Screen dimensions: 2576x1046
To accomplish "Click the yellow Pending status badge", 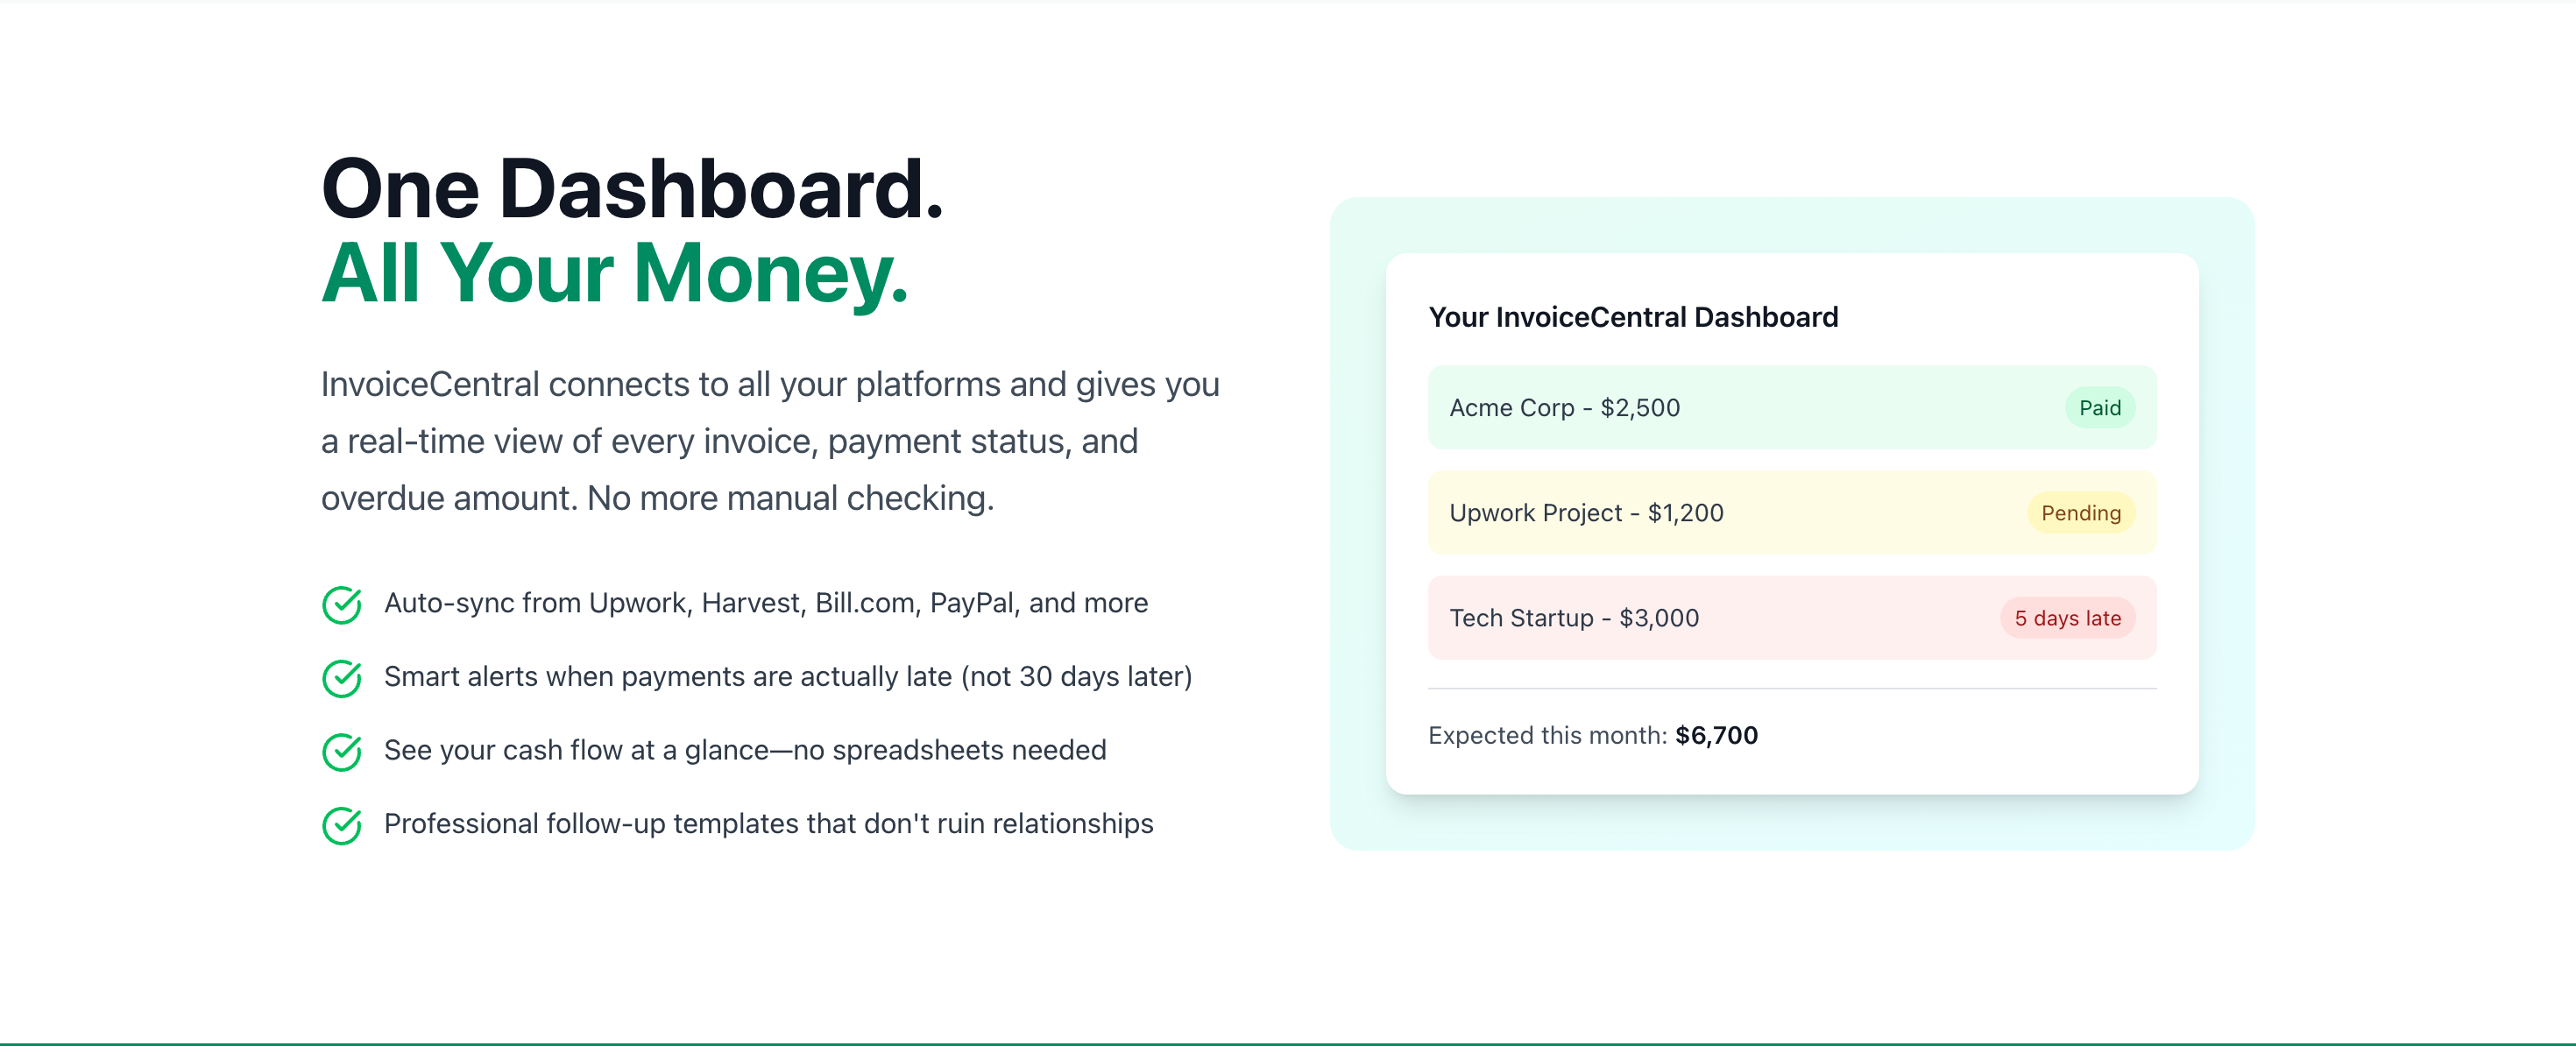I will pyautogui.click(x=2080, y=513).
